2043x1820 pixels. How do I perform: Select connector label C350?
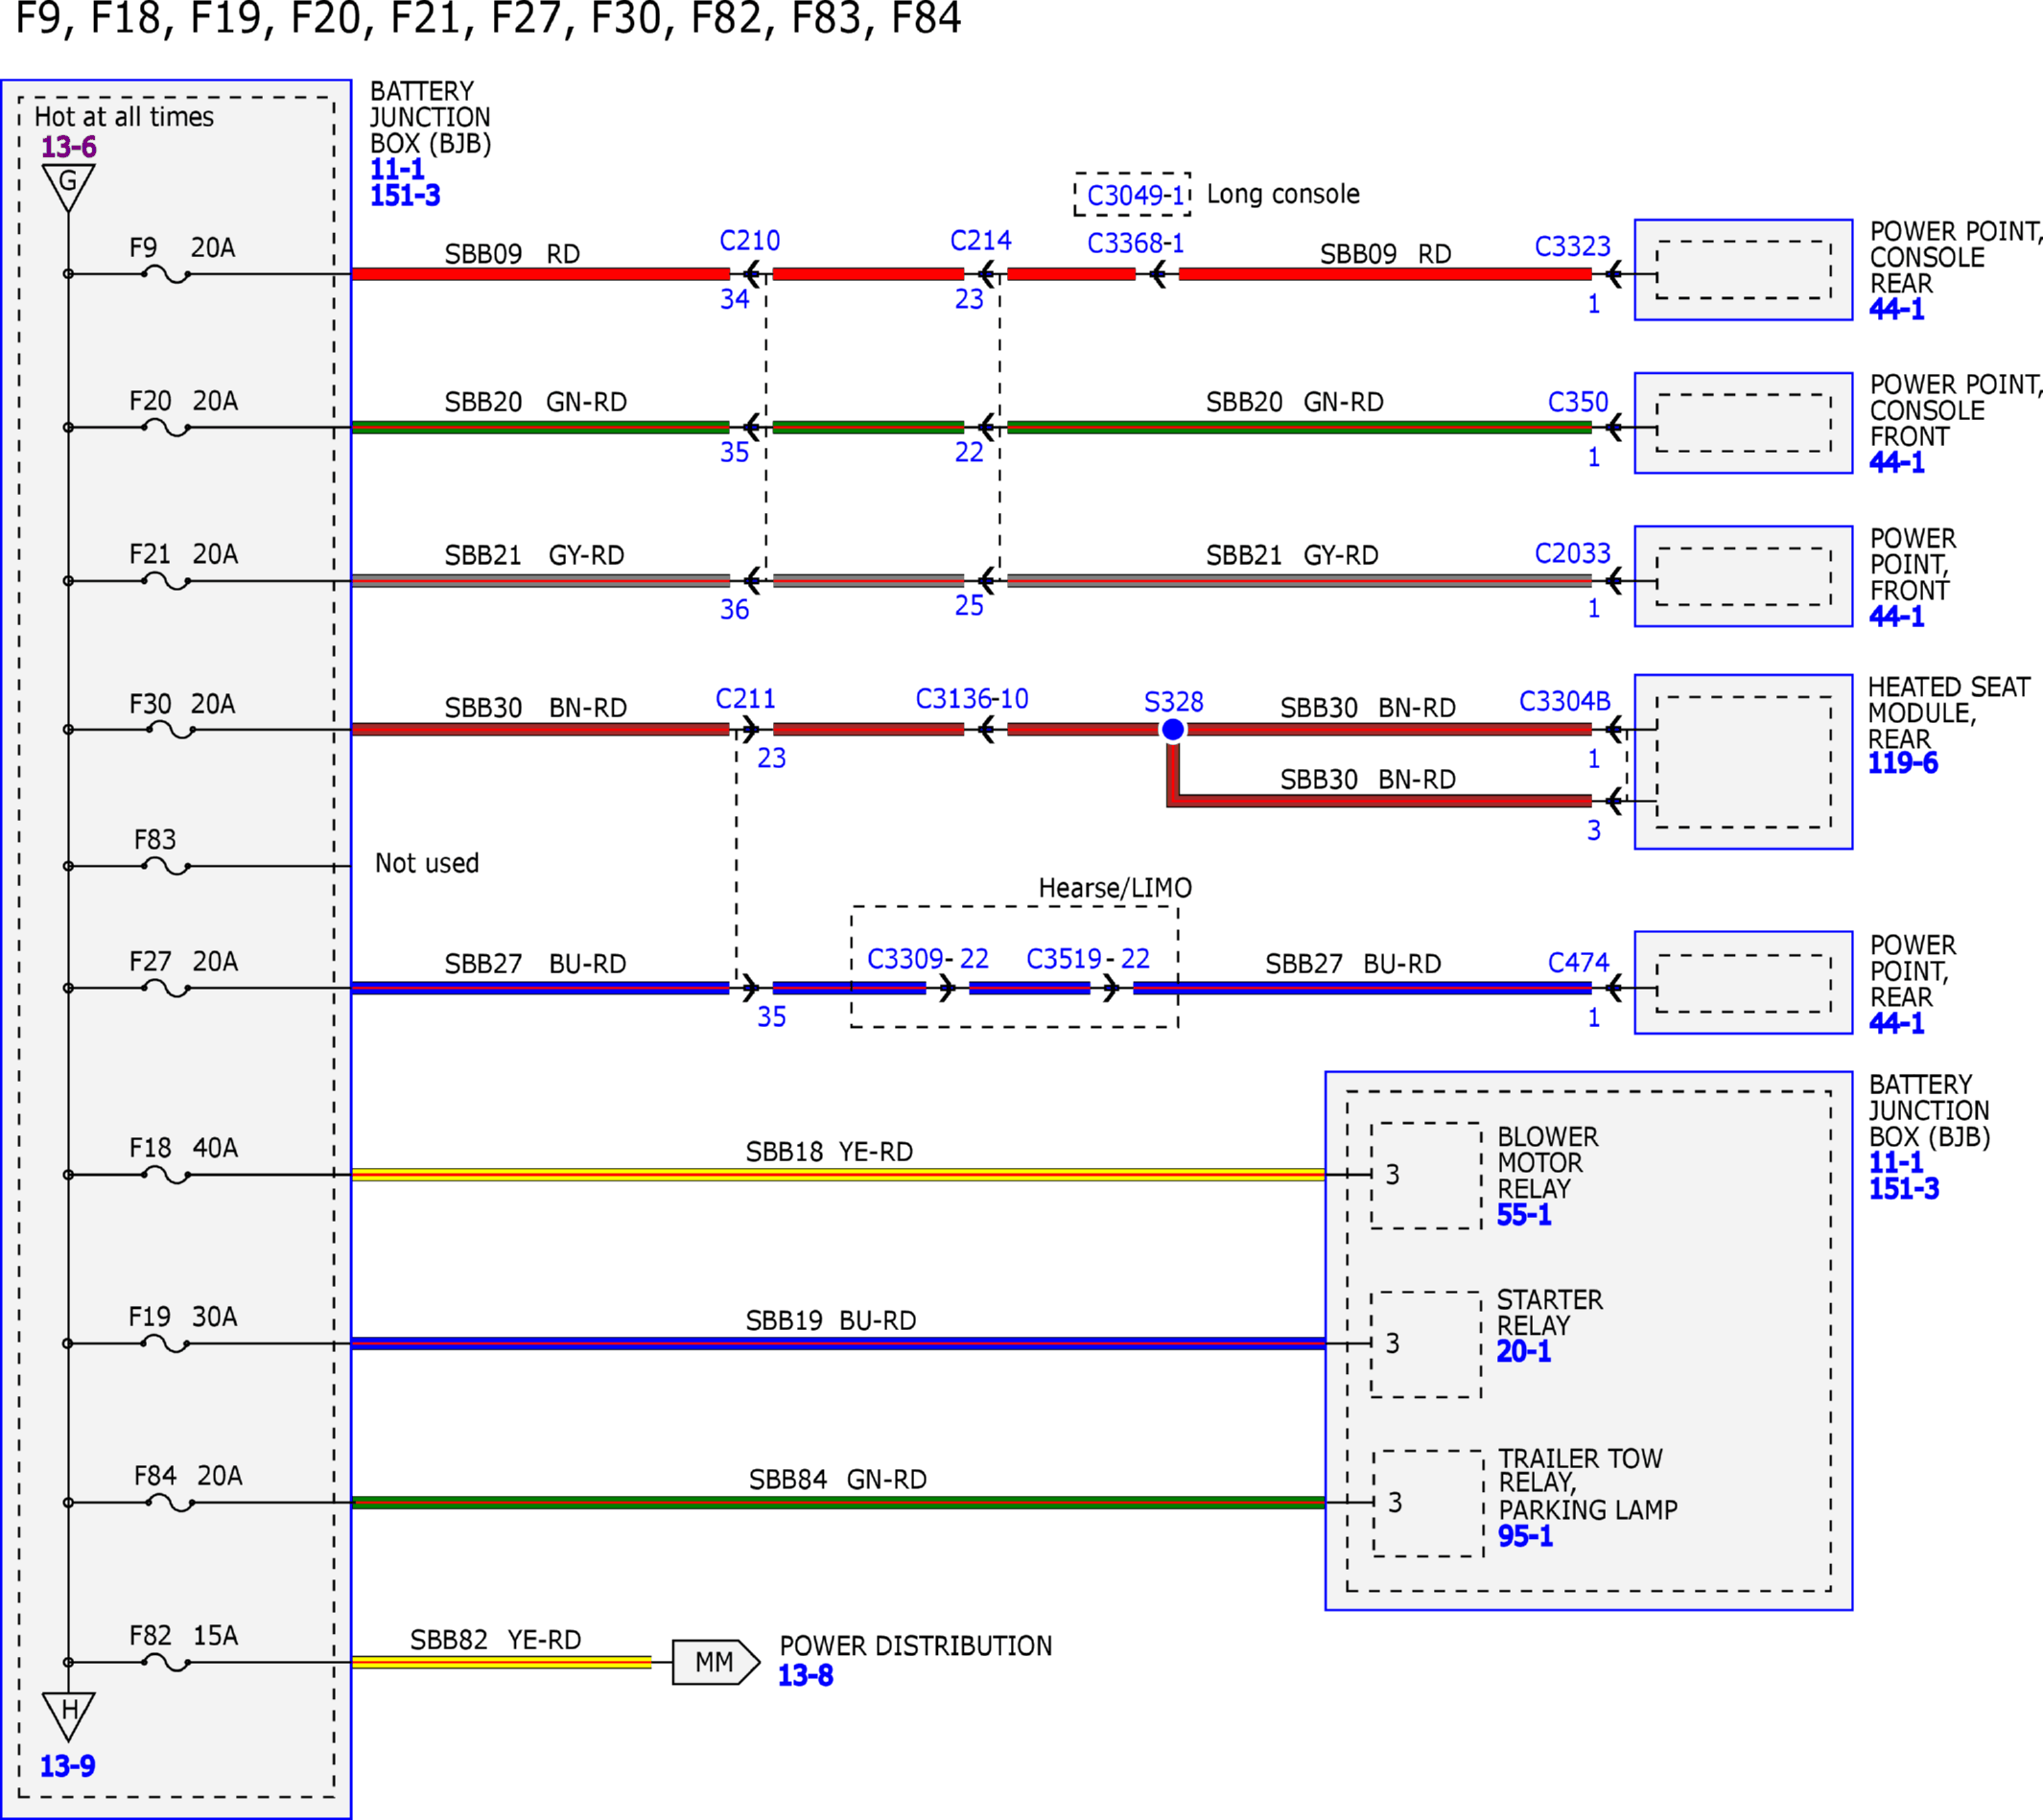coord(1578,402)
